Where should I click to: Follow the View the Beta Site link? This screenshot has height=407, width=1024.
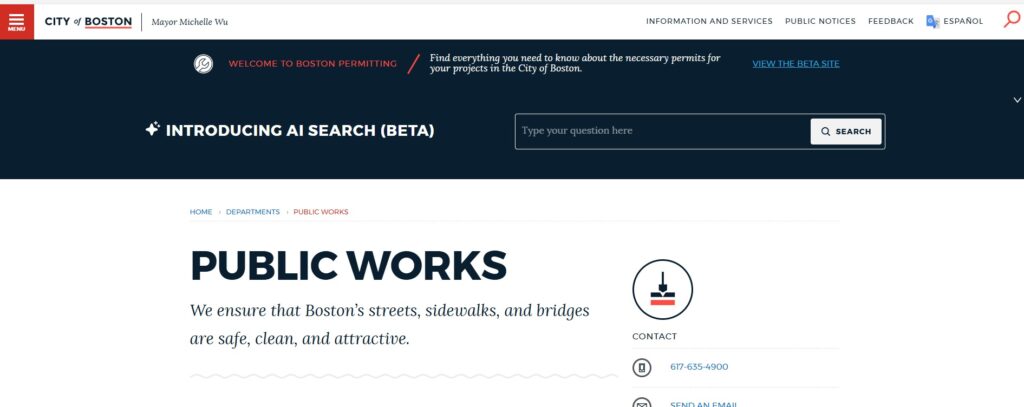795,64
